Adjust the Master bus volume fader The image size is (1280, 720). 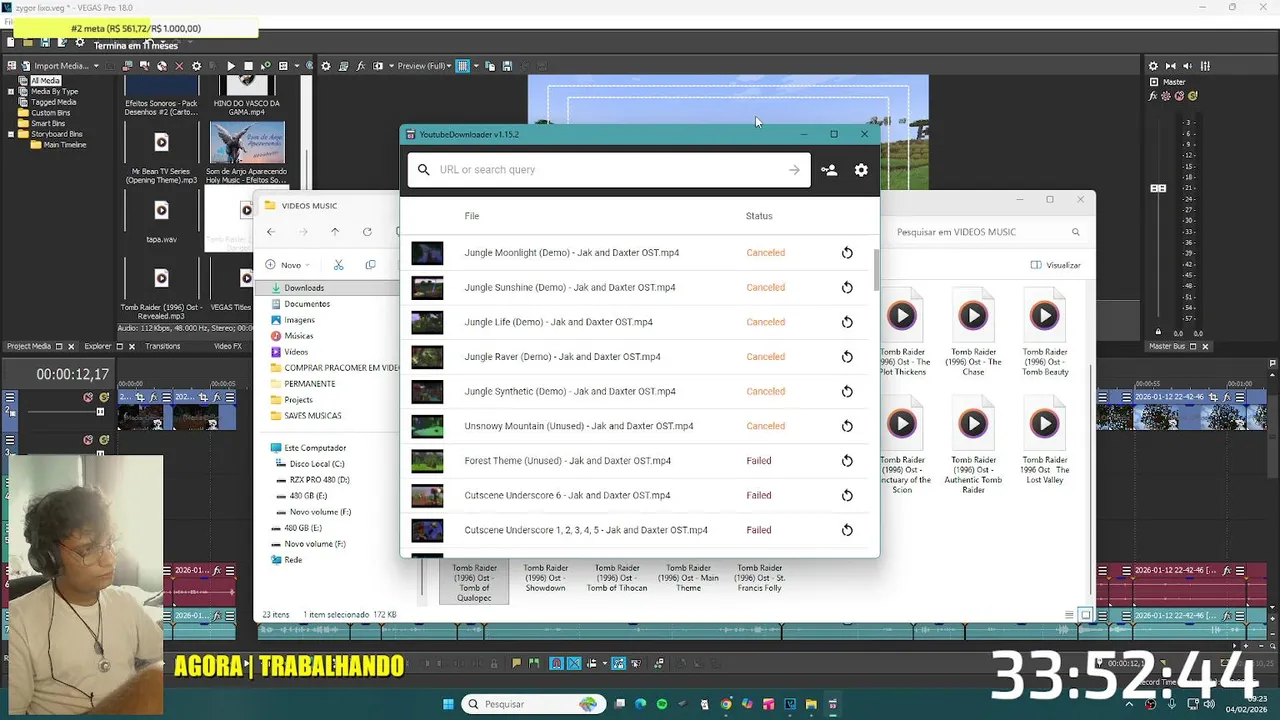[x=1158, y=188]
